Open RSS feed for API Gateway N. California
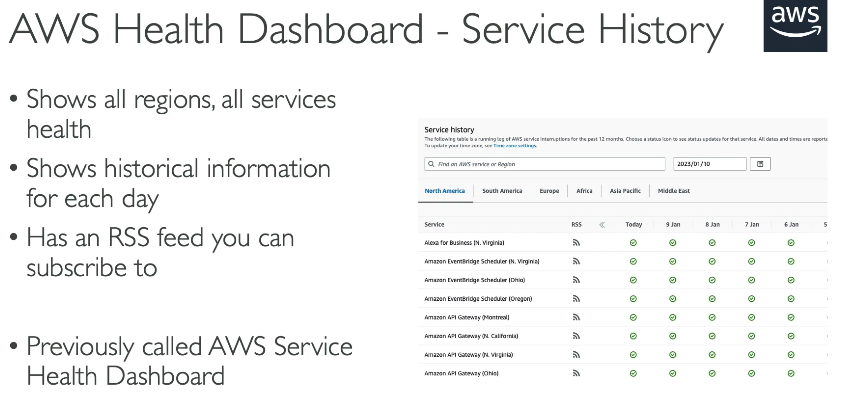Viewport: 861px width, 406px height. [576, 336]
